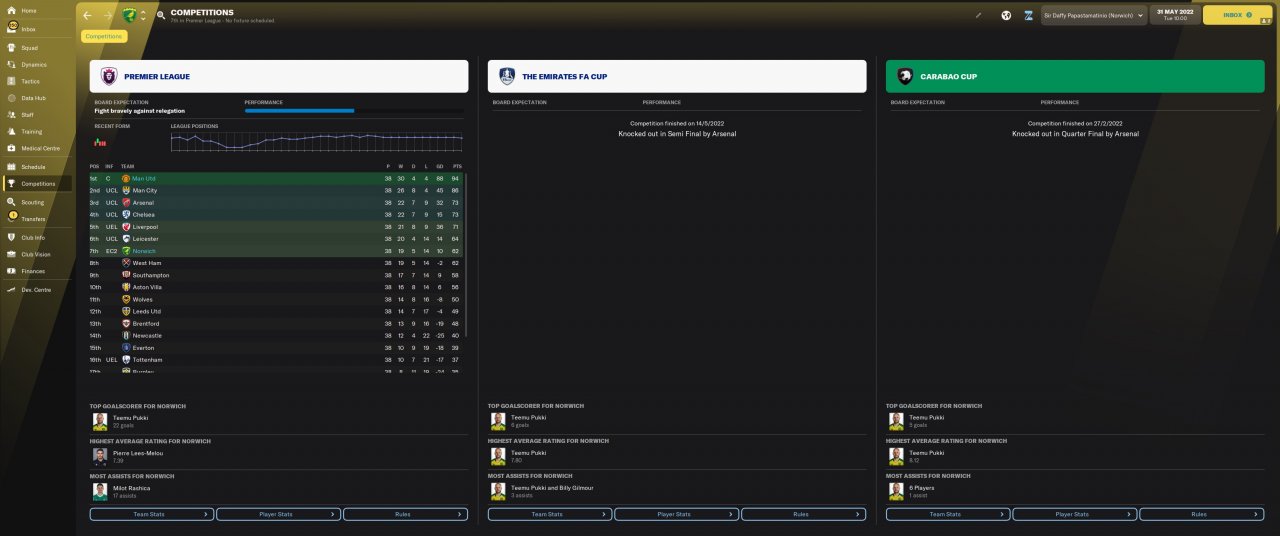The width and height of the screenshot is (1280, 536).
Task: Click the Arsenal badge in league table
Action: click(x=126, y=203)
